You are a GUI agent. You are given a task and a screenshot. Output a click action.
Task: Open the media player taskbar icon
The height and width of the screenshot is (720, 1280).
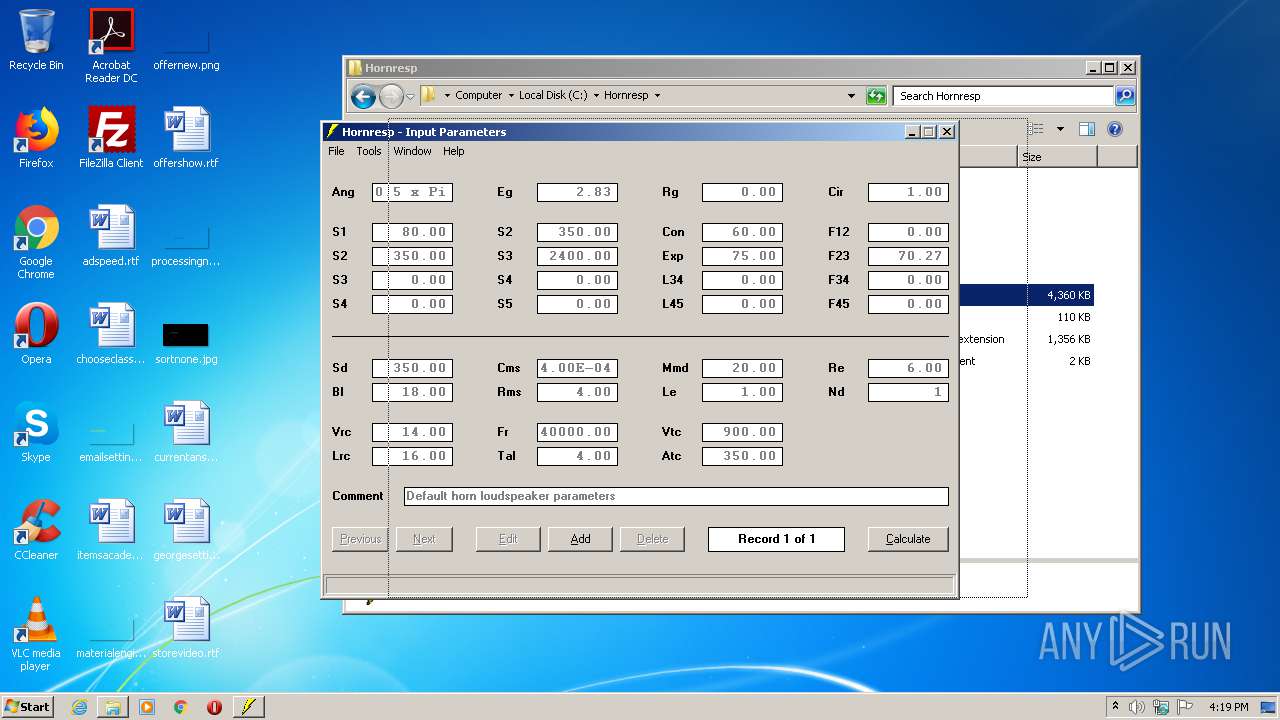147,707
